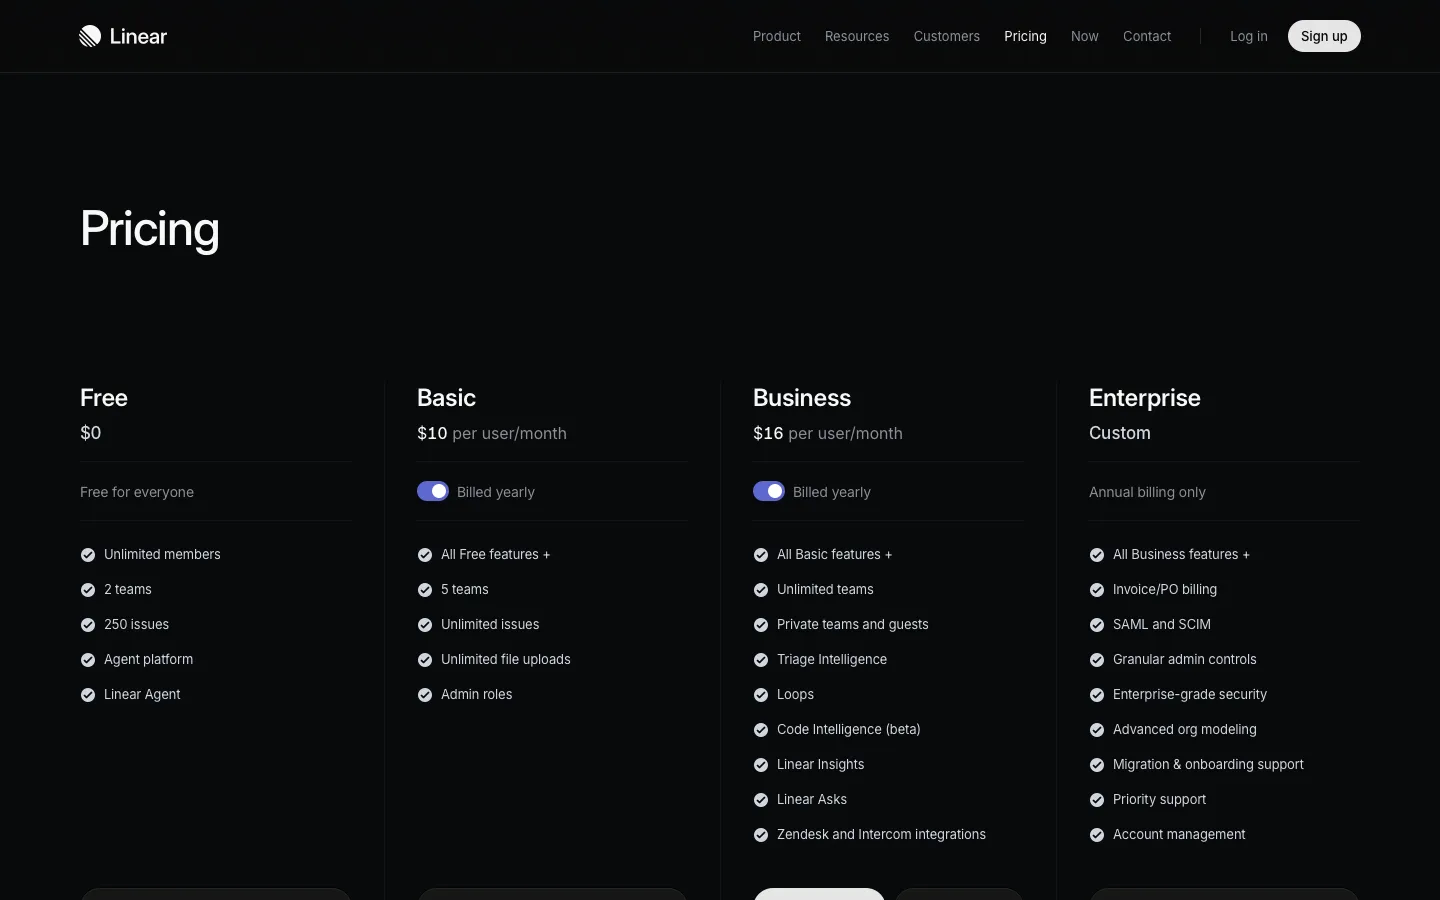Click the Enterprise plan heading
The height and width of the screenshot is (900, 1440).
pyautogui.click(x=1145, y=398)
